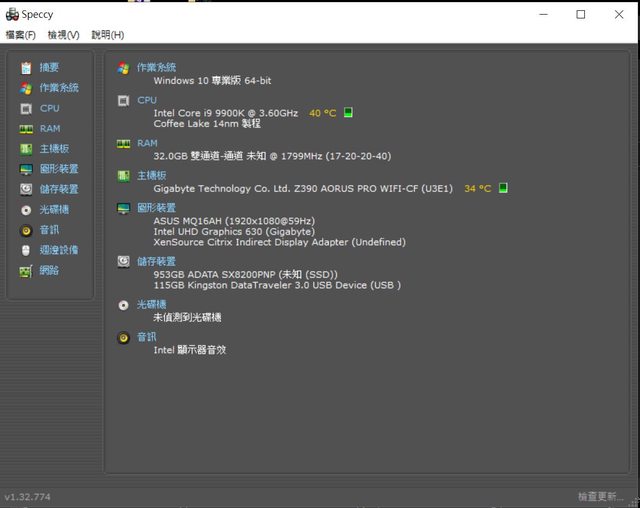Image resolution: width=640 pixels, height=508 pixels.
Task: Click the RAM module icon in sidebar
Action: 26,129
